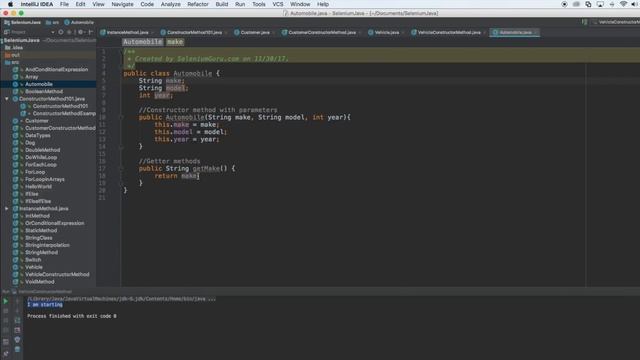
Task: Select BooleanMethod in project tree
Action: click(x=44, y=91)
